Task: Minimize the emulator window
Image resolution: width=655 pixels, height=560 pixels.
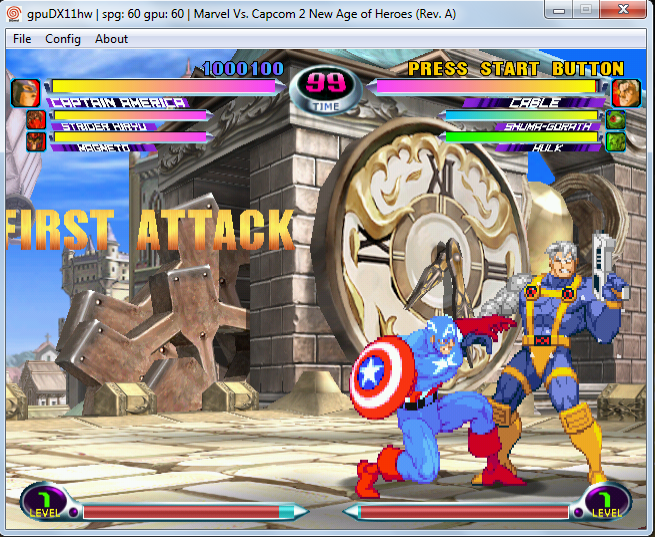Action: (559, 10)
